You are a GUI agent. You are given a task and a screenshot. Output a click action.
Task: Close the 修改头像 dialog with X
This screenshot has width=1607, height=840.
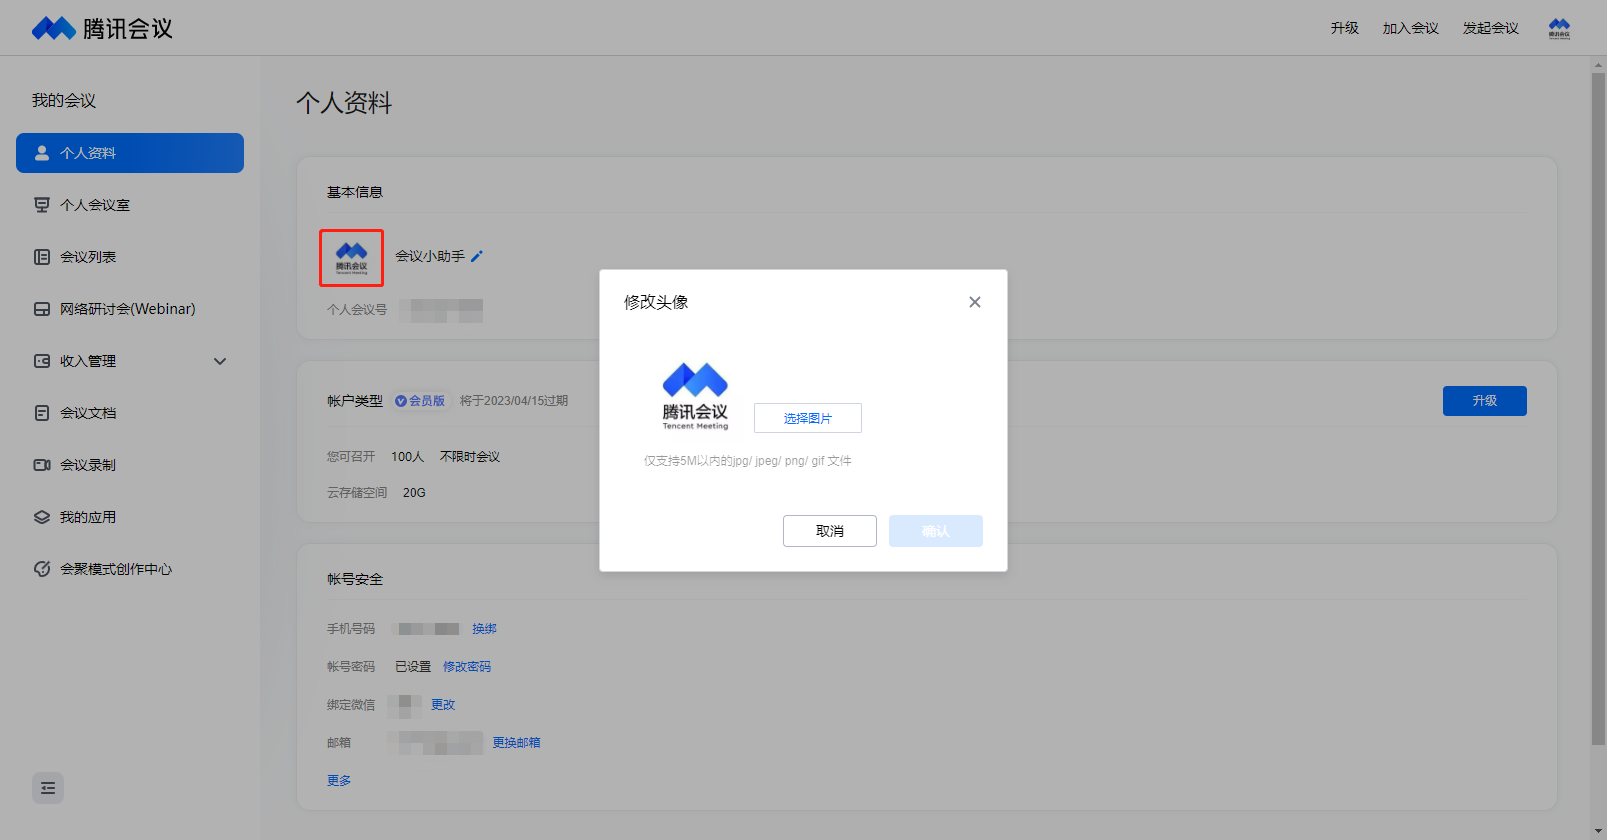(x=975, y=302)
